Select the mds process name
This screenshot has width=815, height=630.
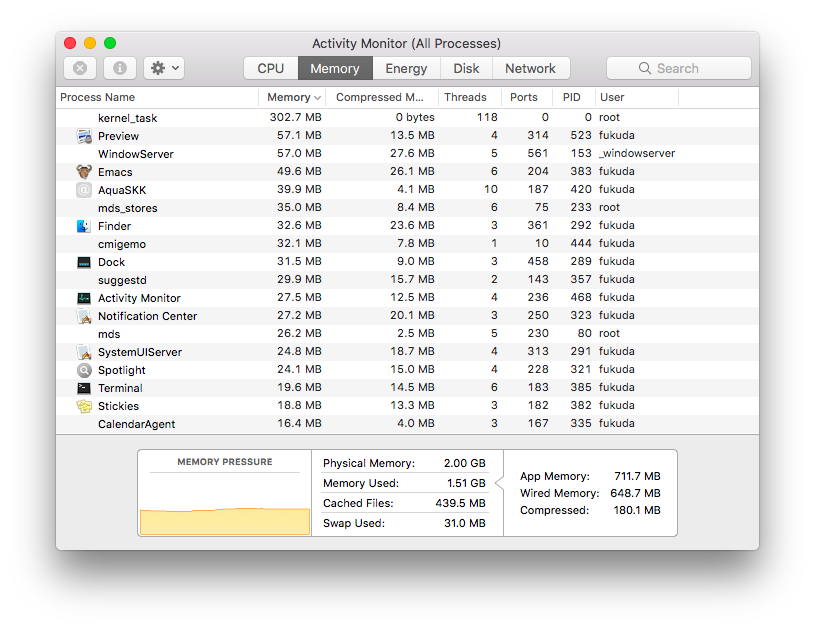pyautogui.click(x=109, y=334)
